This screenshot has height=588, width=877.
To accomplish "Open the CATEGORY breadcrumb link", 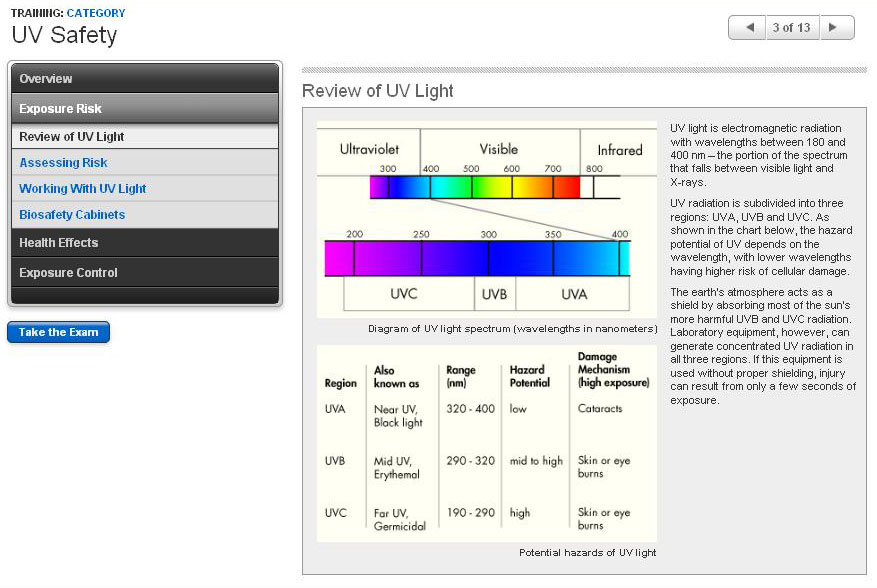I will coord(96,13).
